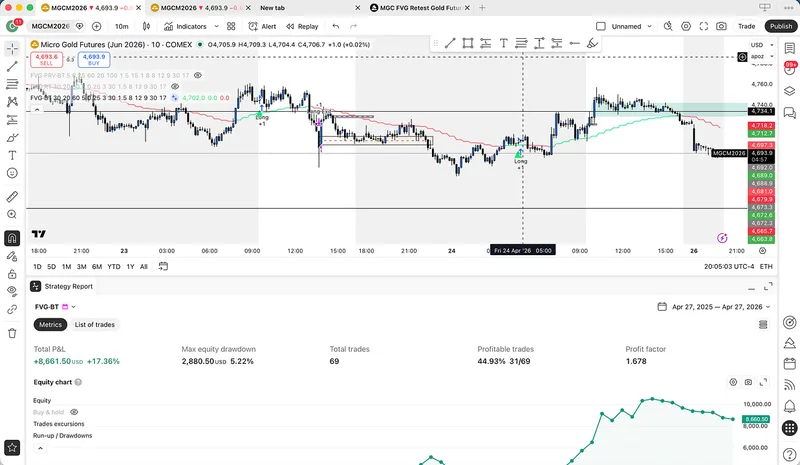Toggle visibility of FVG-PRV-BT indicator
This screenshot has height=465, width=800.
tap(198, 75)
